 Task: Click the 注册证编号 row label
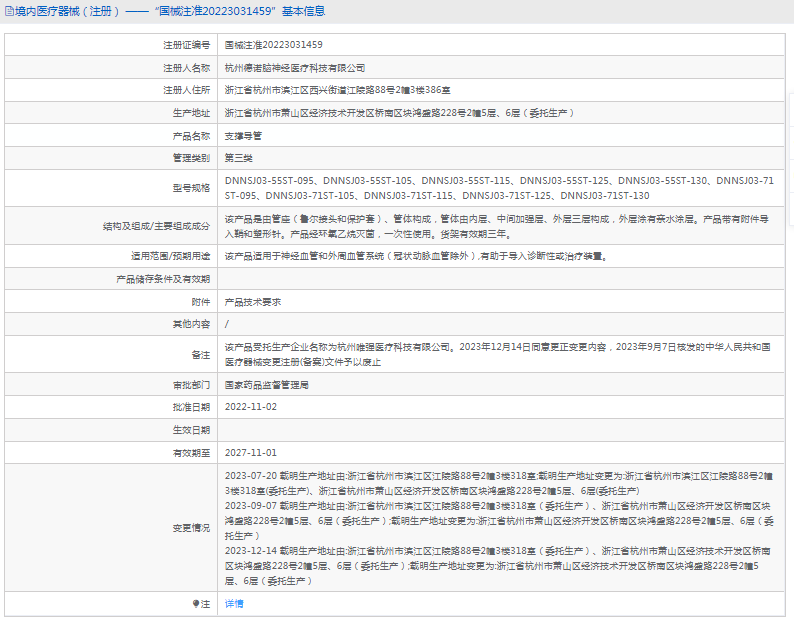pyautogui.click(x=186, y=45)
